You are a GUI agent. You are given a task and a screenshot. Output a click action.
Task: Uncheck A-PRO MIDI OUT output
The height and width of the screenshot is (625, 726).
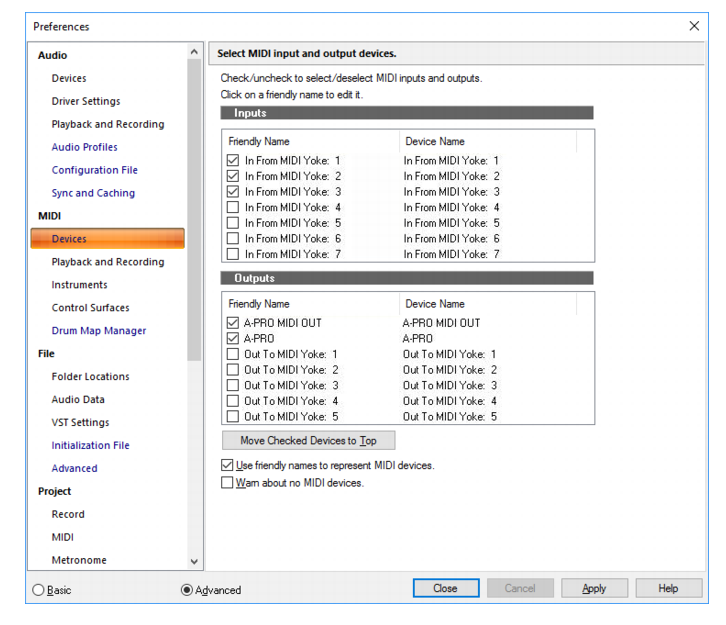click(x=233, y=323)
